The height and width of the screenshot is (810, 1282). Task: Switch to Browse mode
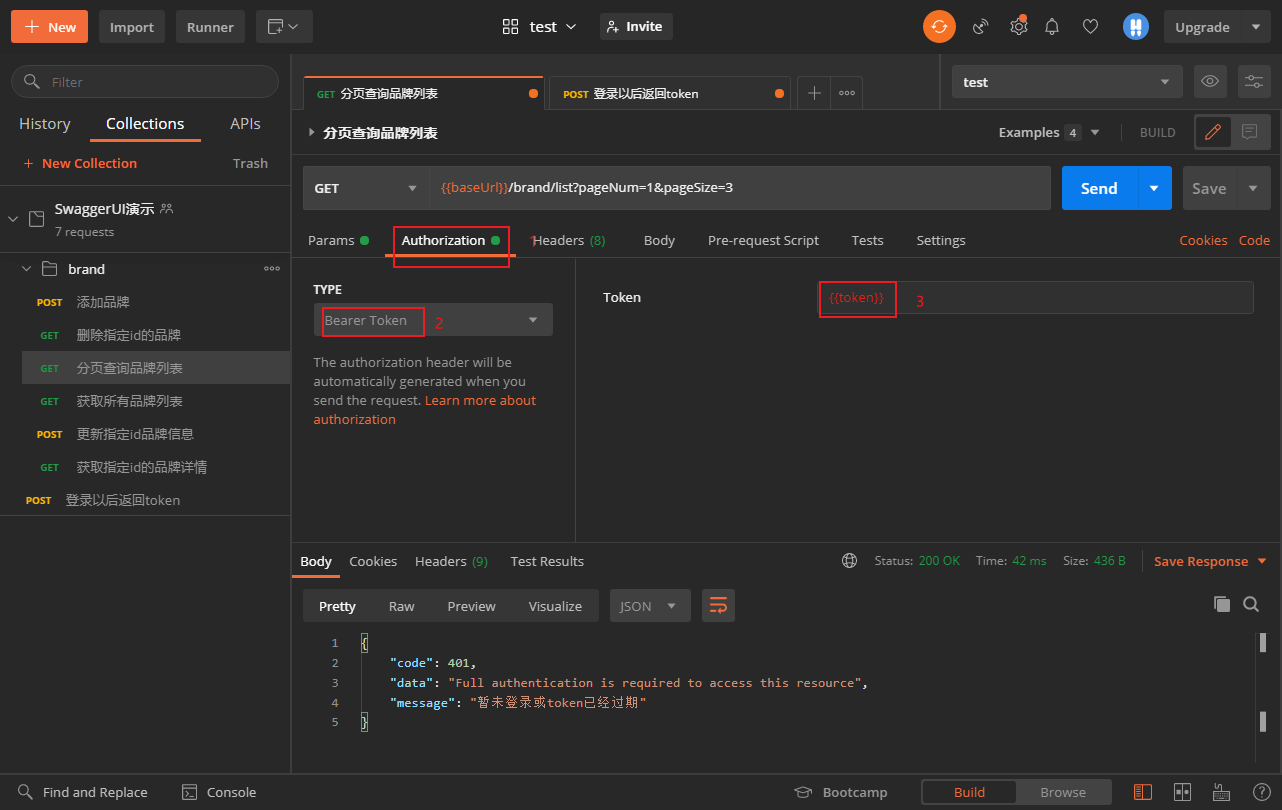[1063, 792]
